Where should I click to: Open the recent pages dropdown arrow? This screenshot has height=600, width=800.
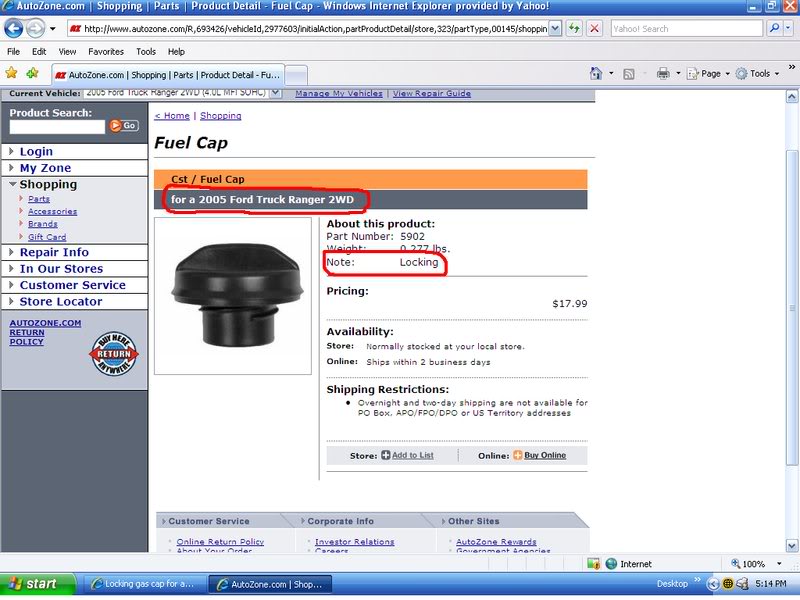tap(53, 29)
